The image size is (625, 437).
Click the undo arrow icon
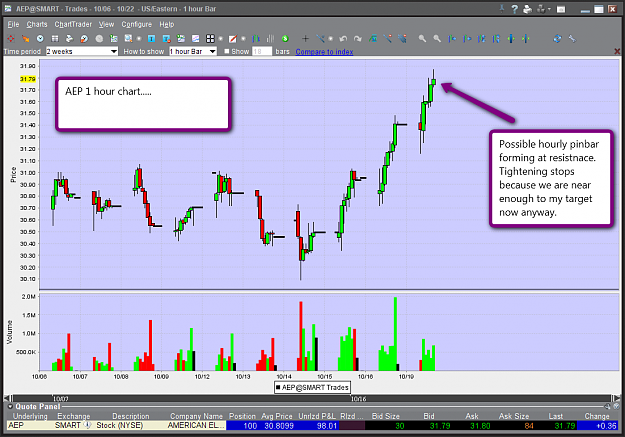(x=343, y=39)
